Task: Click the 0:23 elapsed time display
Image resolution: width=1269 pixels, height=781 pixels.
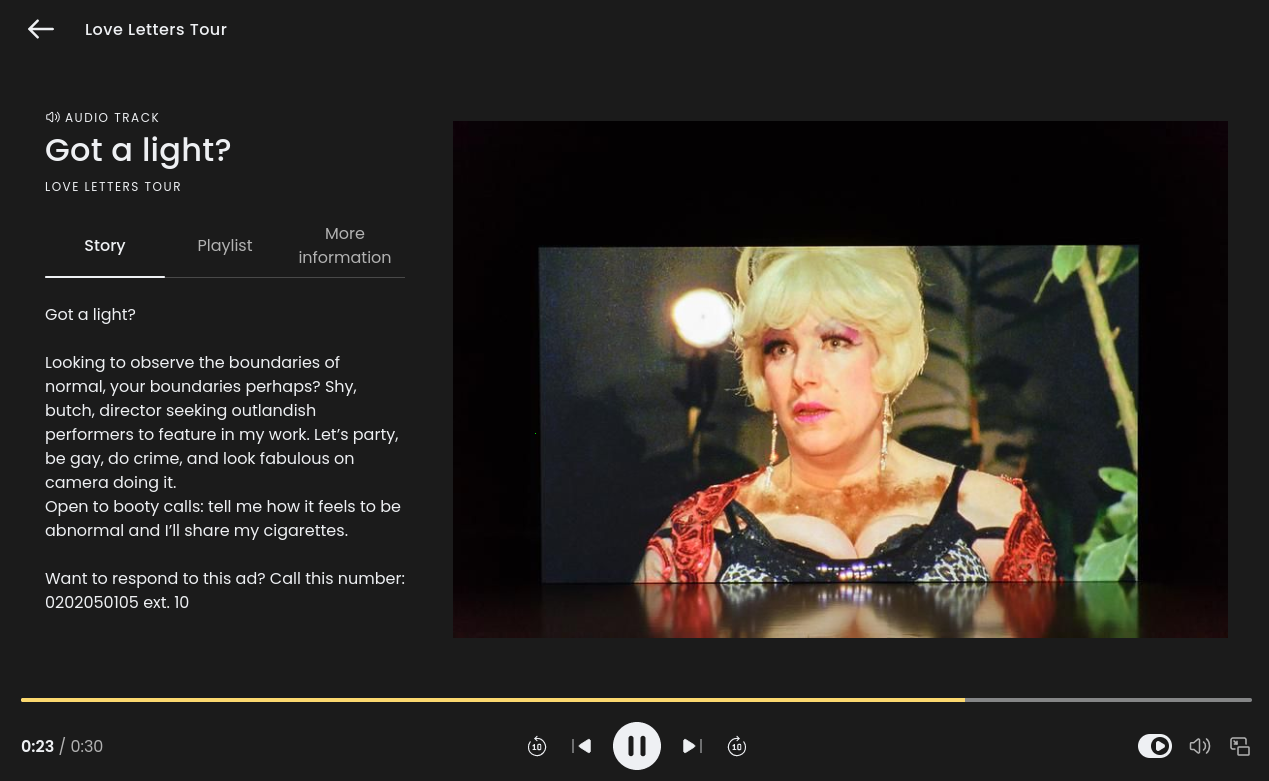Action: tap(37, 747)
